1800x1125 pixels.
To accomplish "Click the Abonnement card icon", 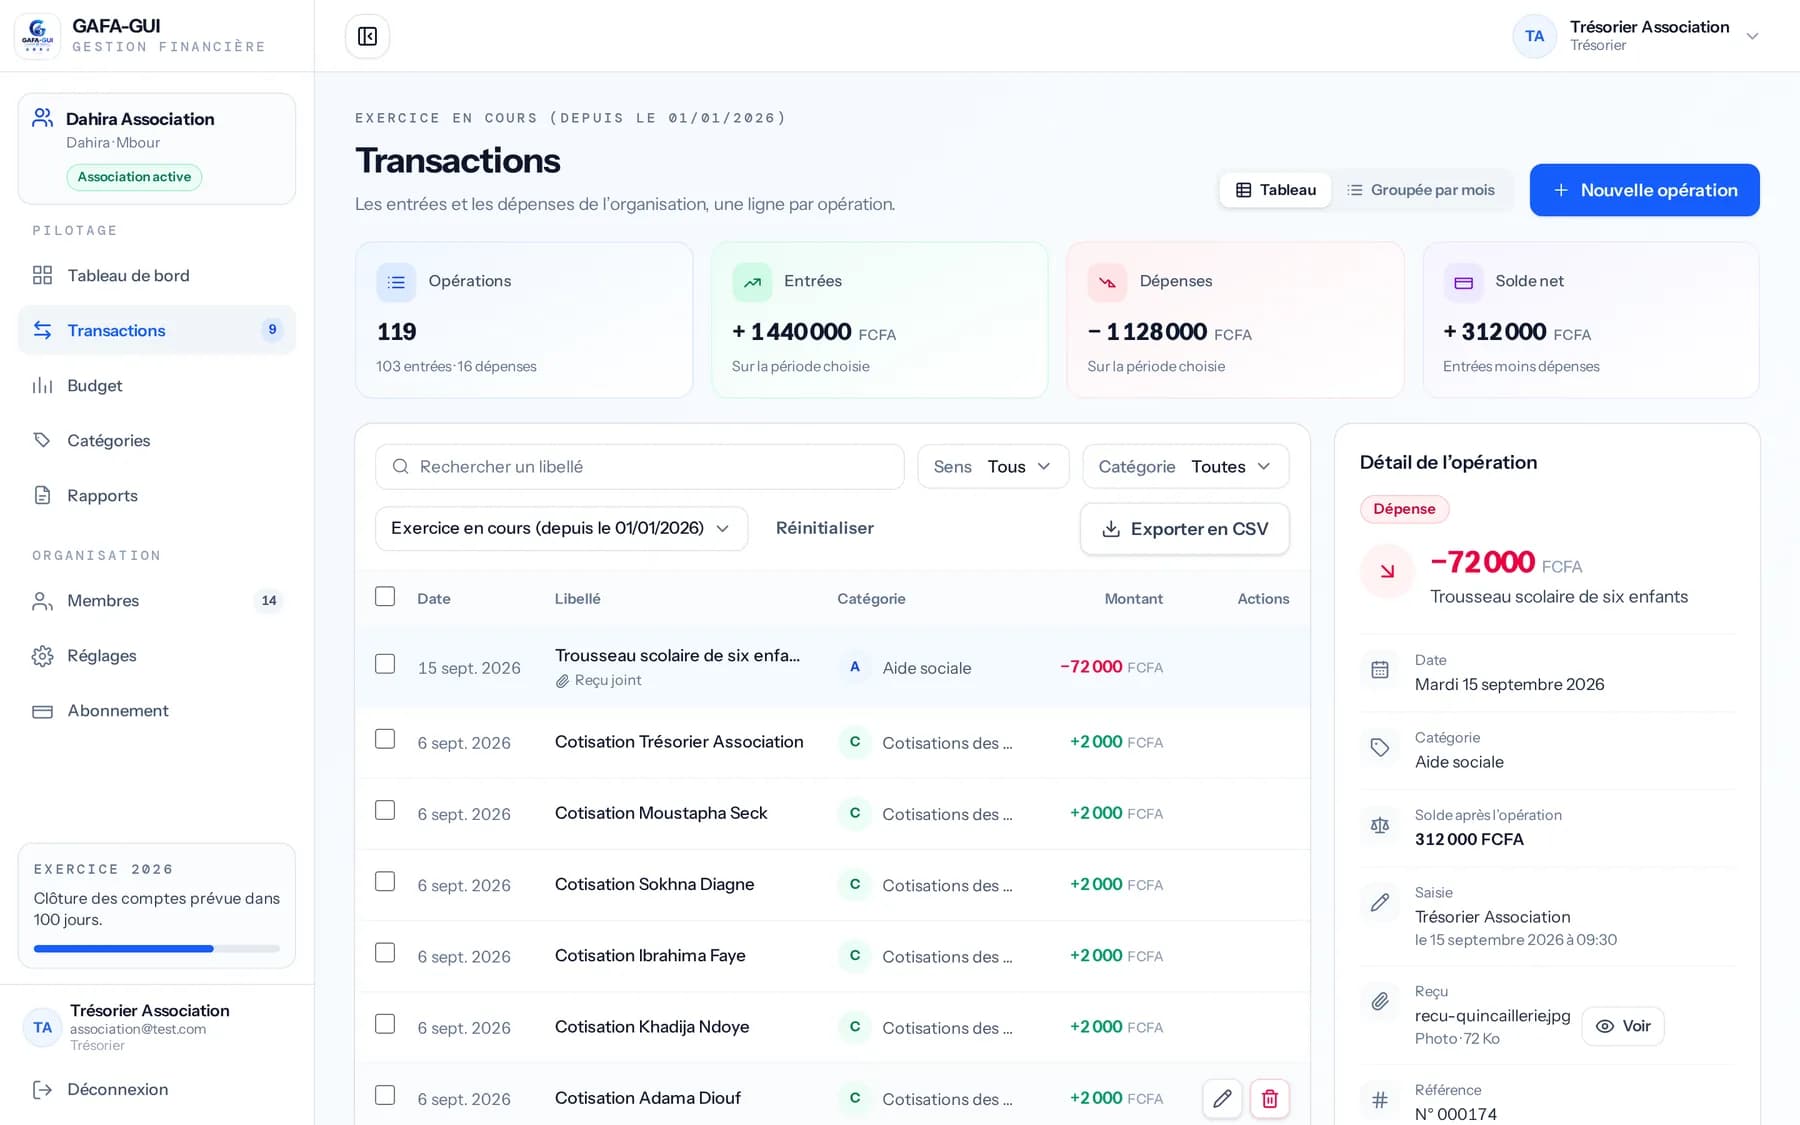I will pyautogui.click(x=42, y=711).
